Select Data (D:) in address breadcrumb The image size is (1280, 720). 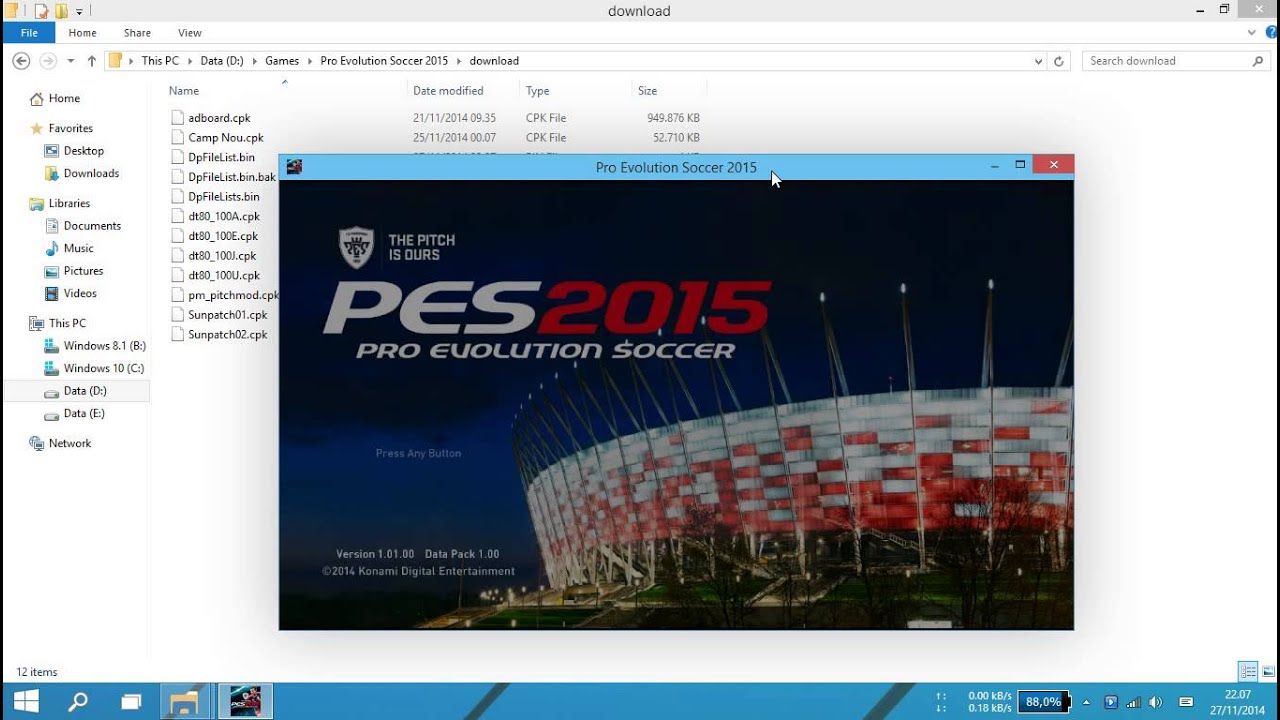pyautogui.click(x=222, y=61)
